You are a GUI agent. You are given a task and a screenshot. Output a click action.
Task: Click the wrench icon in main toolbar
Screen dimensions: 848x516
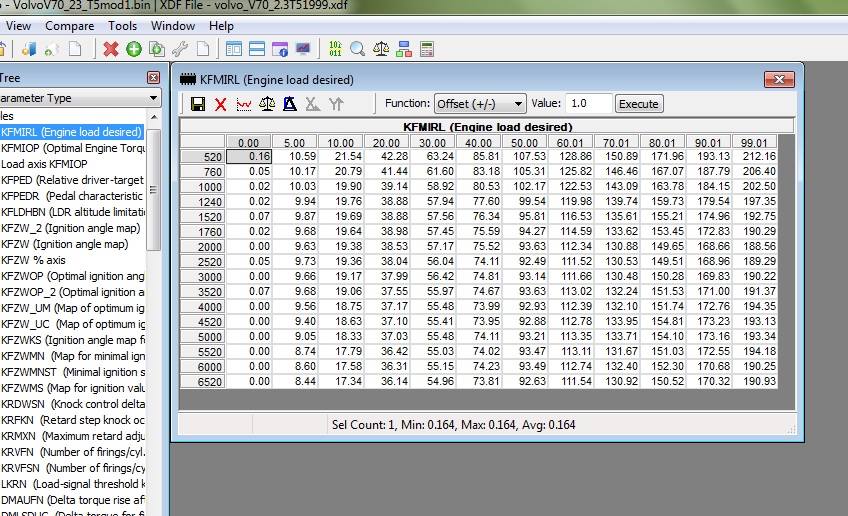click(x=180, y=48)
